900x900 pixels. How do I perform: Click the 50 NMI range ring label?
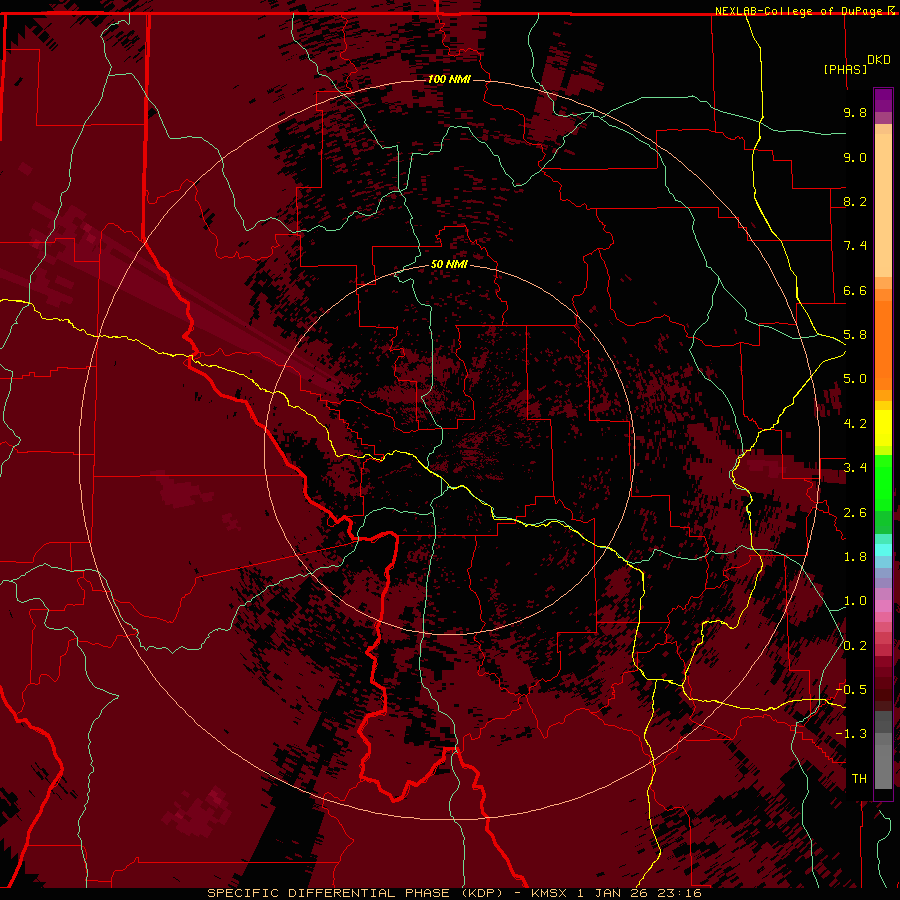[x=449, y=264]
